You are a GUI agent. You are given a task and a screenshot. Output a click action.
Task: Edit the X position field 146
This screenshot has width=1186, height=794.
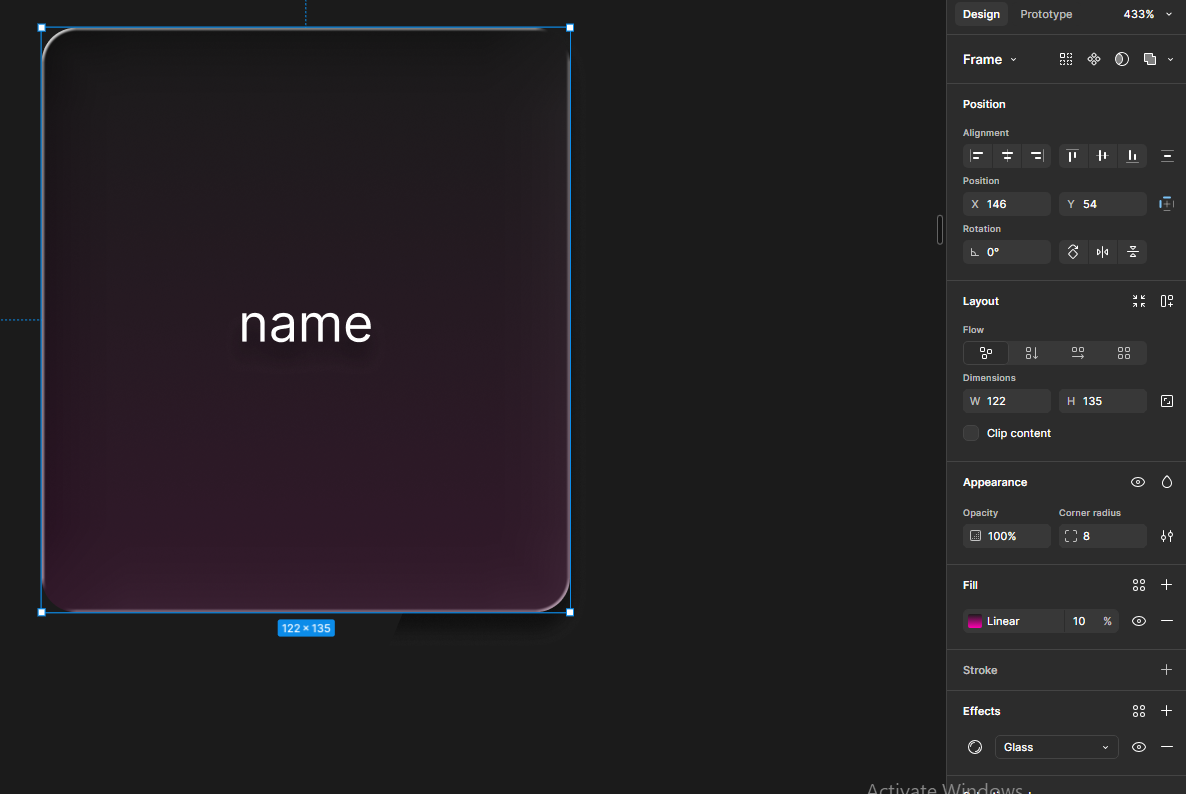(1007, 204)
